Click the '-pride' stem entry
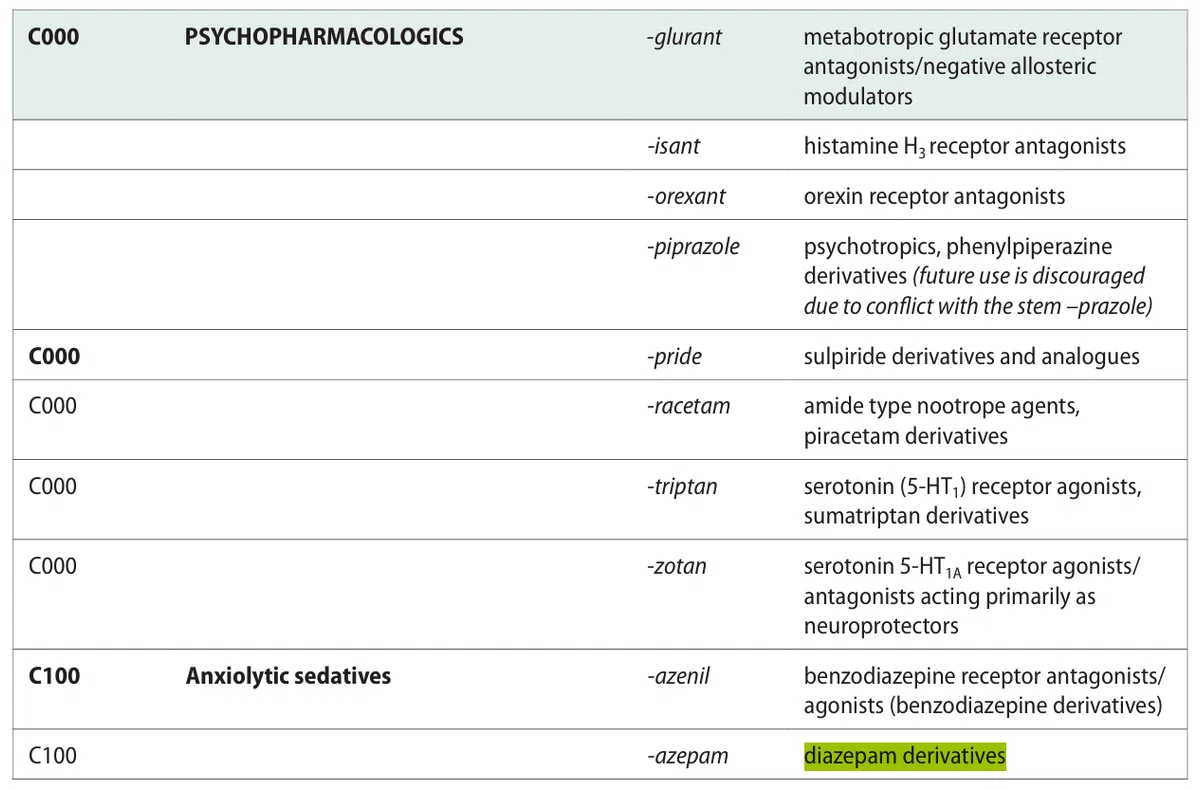The height and width of the screenshot is (789, 1200). 674,357
